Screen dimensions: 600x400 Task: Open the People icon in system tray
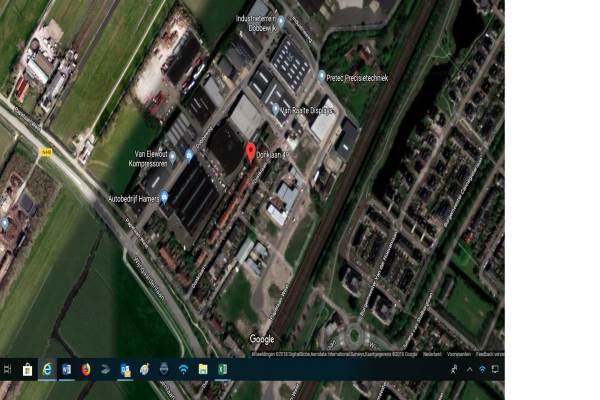(x=454, y=369)
